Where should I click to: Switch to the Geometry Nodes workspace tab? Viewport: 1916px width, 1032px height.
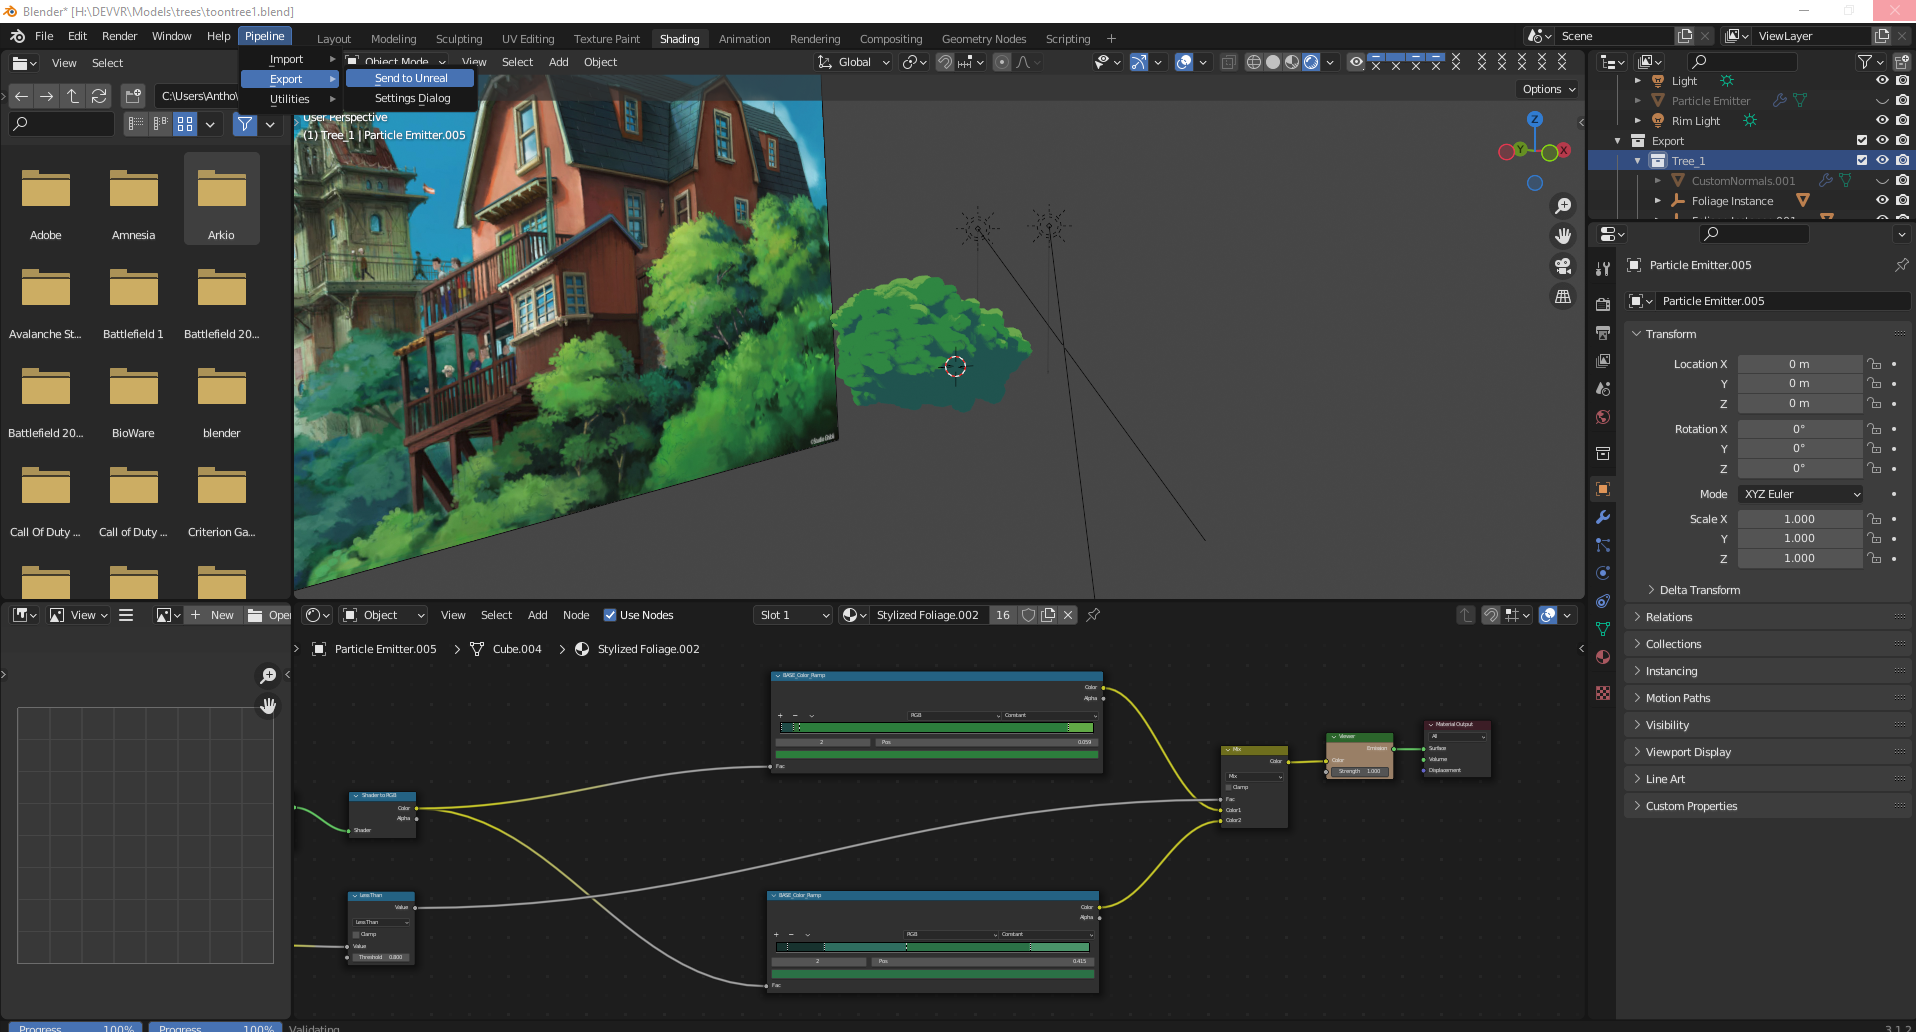pos(984,39)
